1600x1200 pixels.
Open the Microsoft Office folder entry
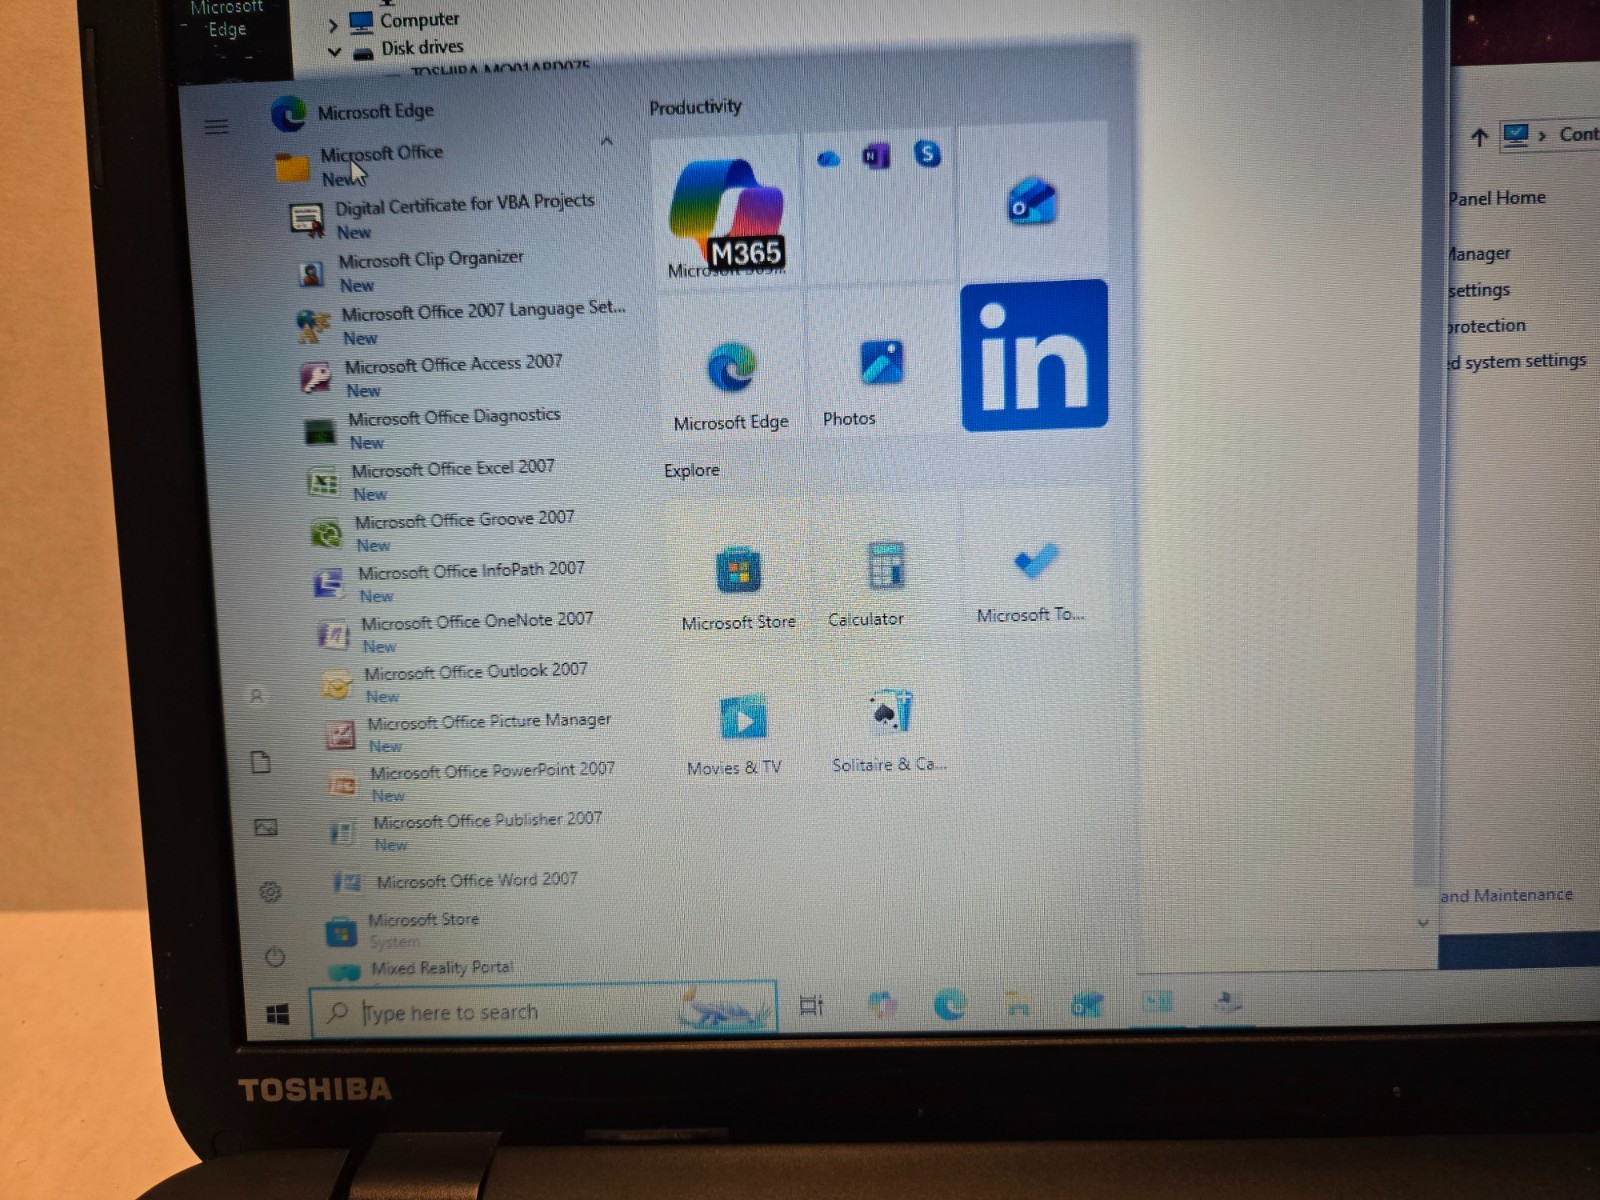[359, 165]
